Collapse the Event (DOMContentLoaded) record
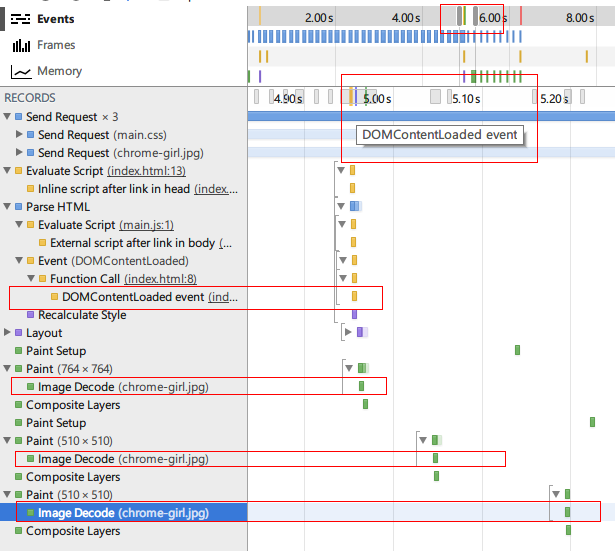 pos(20,261)
